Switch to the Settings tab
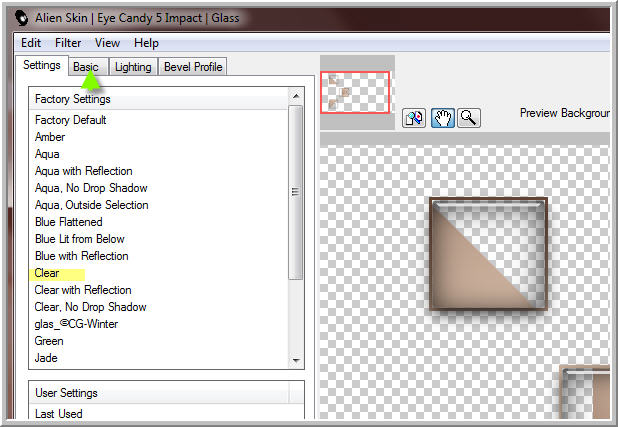 click(x=42, y=65)
